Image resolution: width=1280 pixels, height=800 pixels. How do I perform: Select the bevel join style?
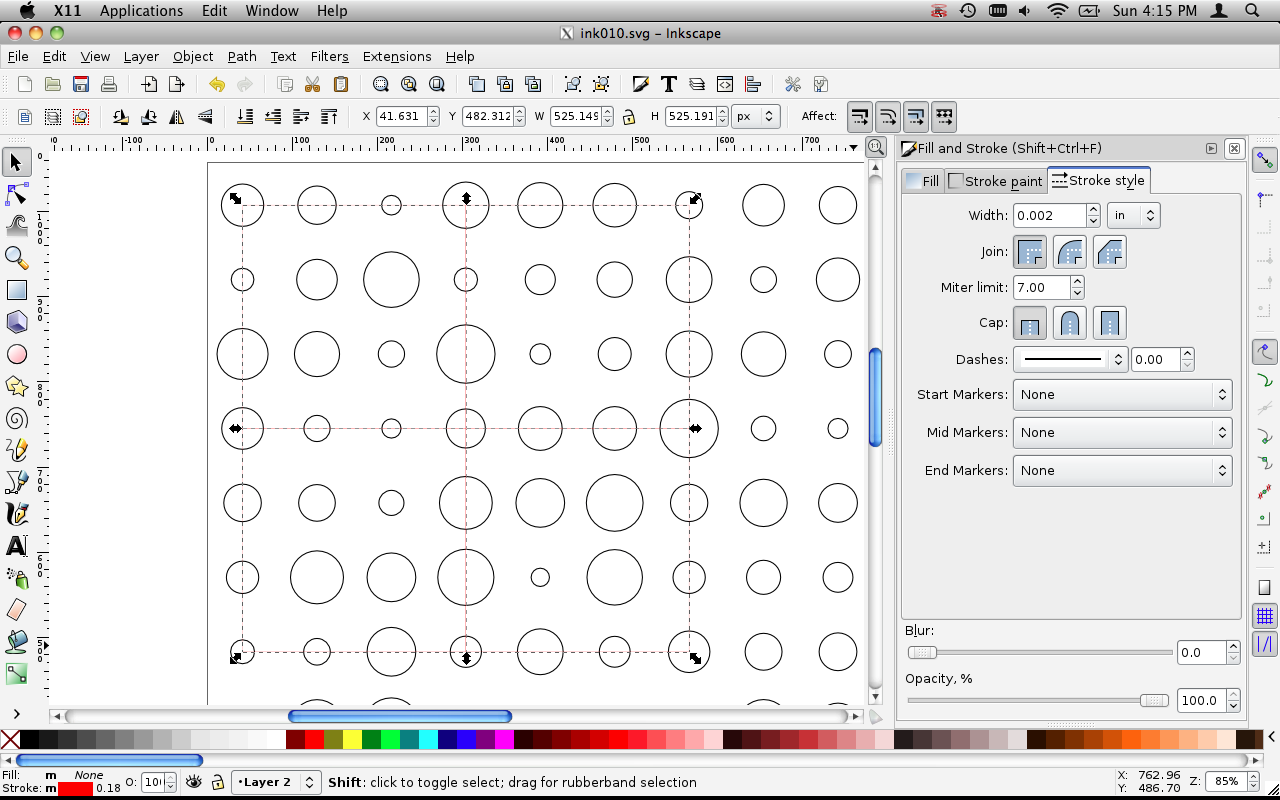click(1110, 252)
